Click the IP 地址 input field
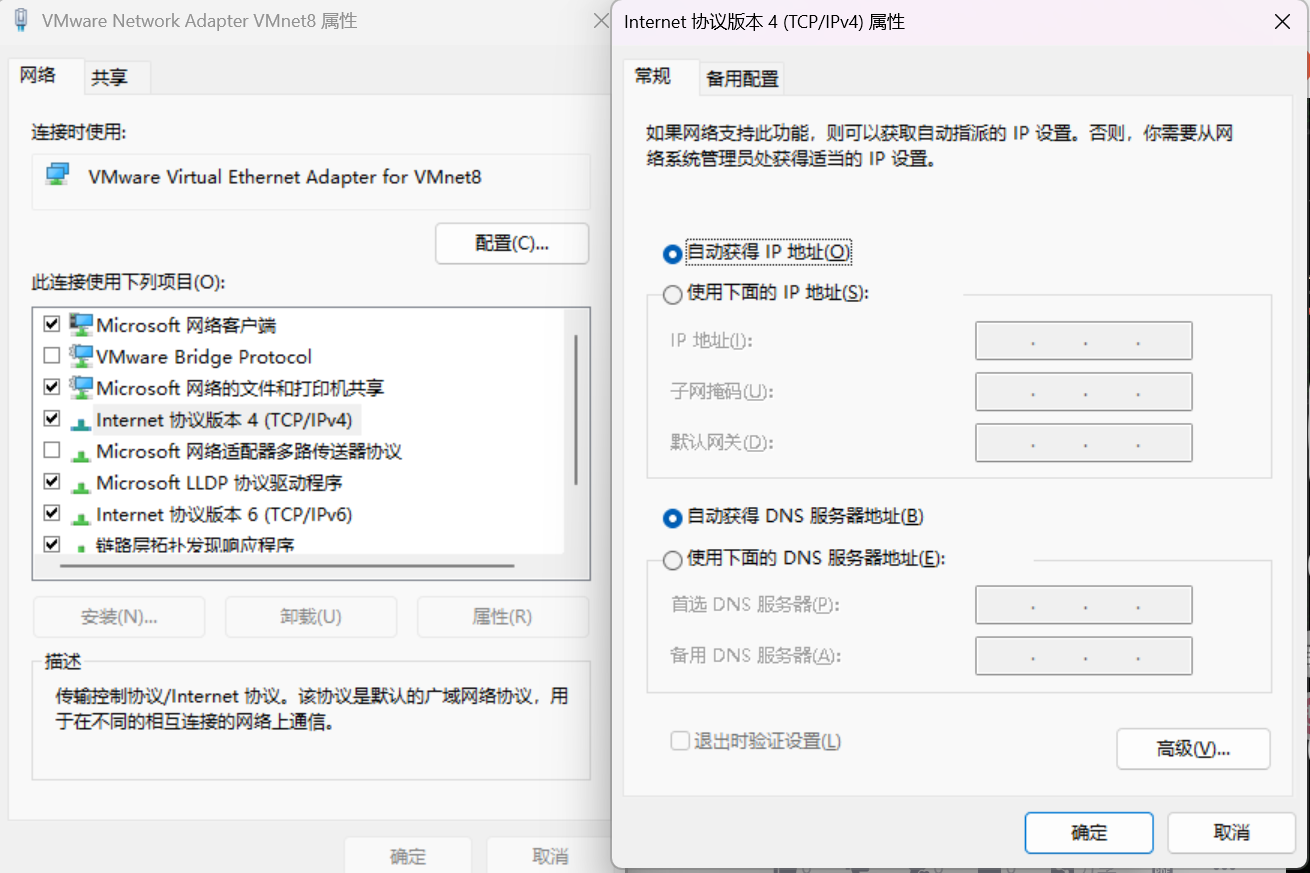1310x873 pixels. point(1084,341)
